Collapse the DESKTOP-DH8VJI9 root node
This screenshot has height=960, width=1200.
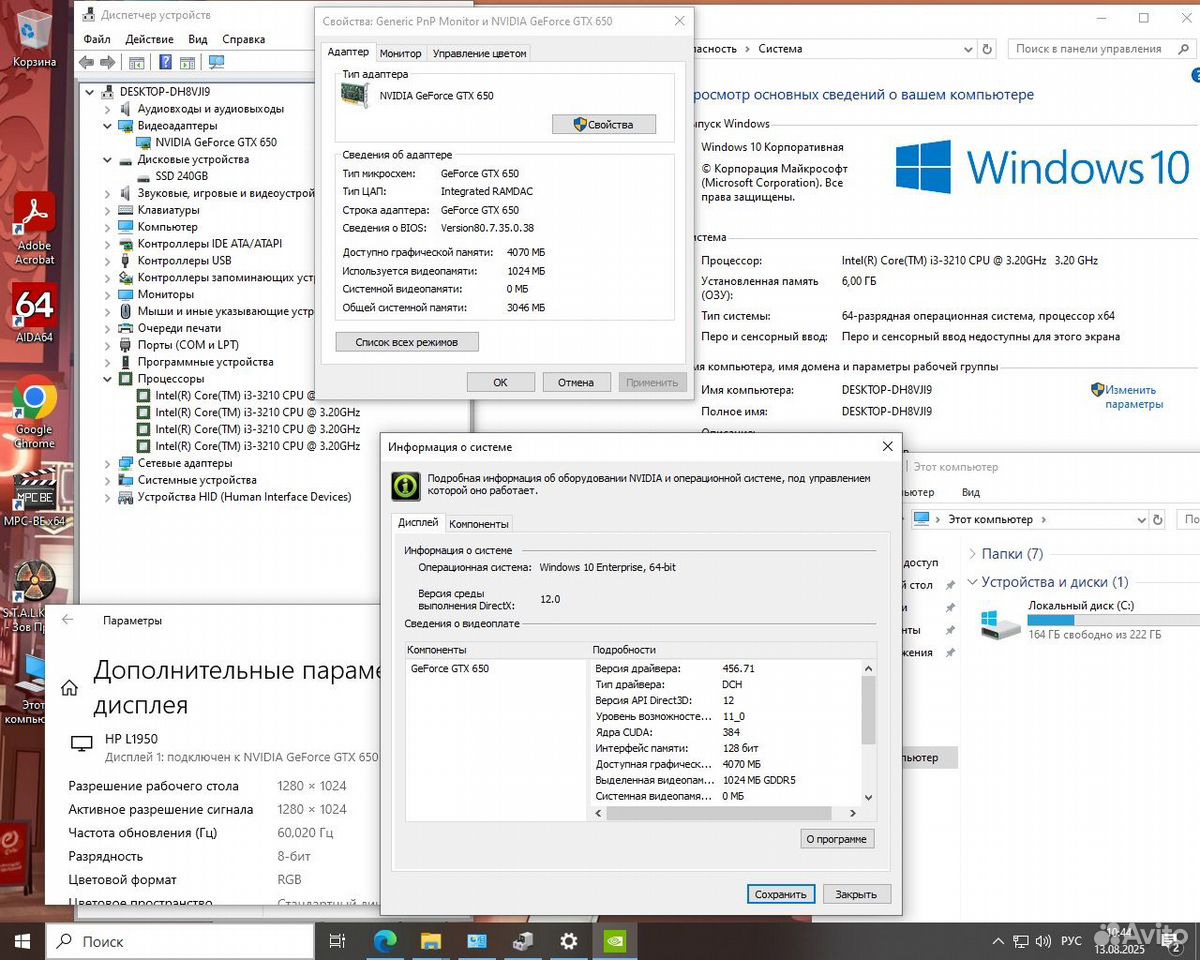[x=91, y=92]
